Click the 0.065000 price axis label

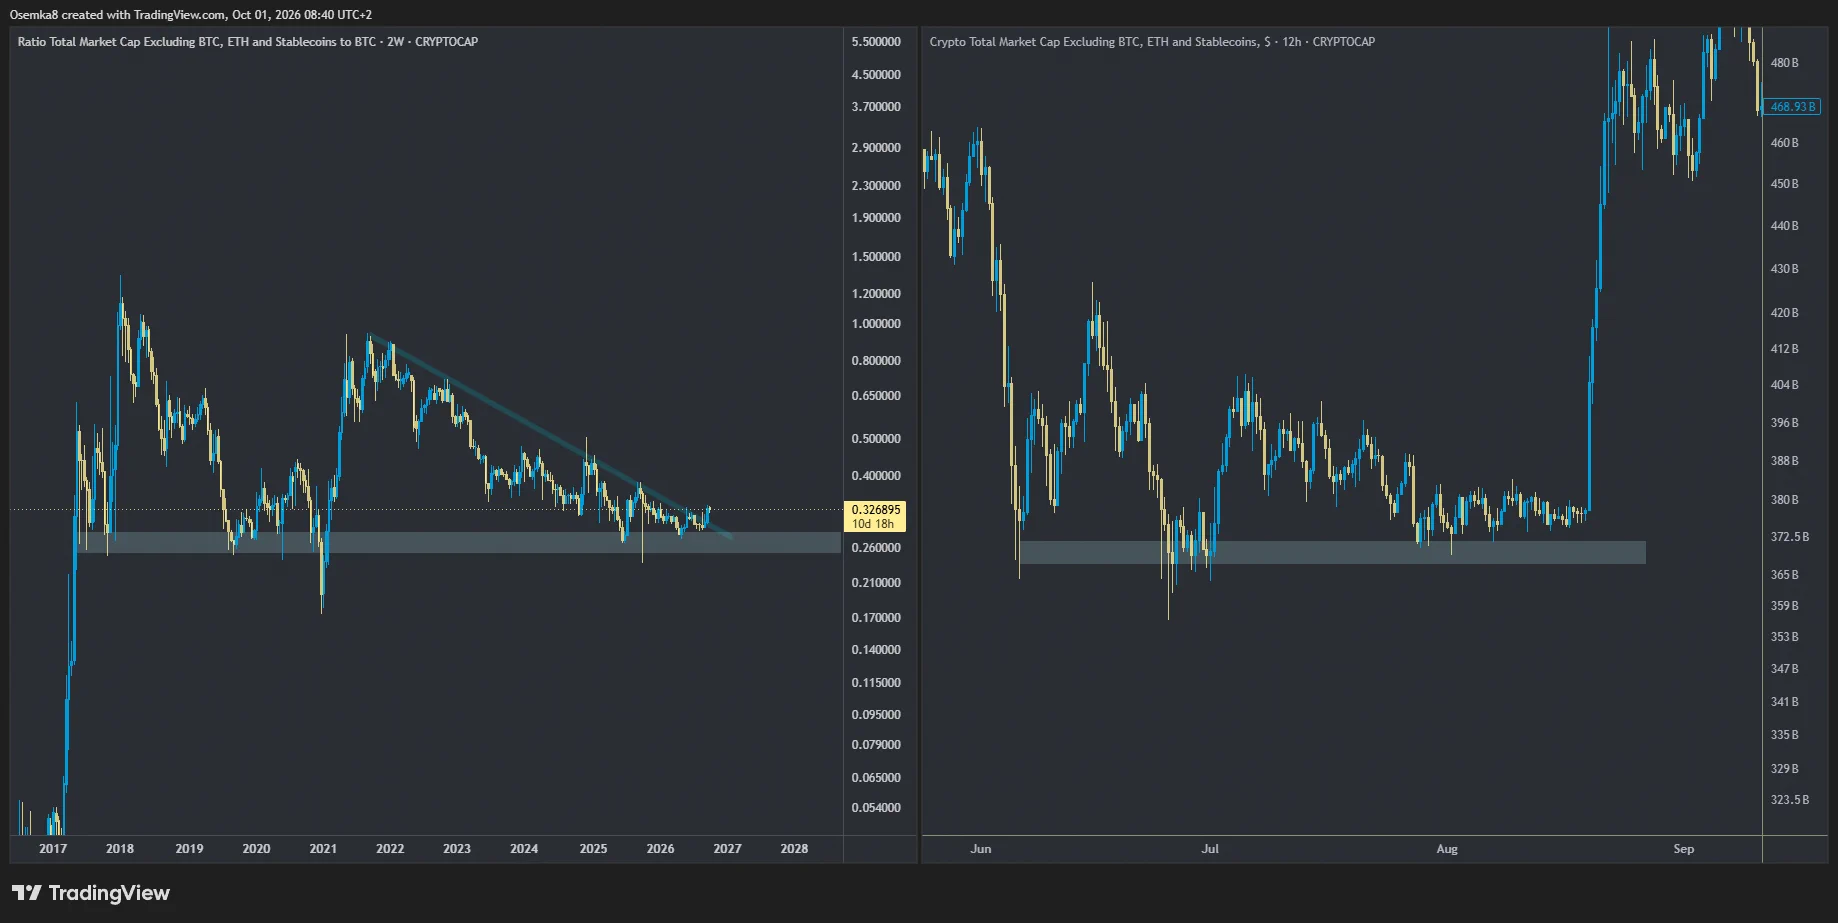point(876,778)
